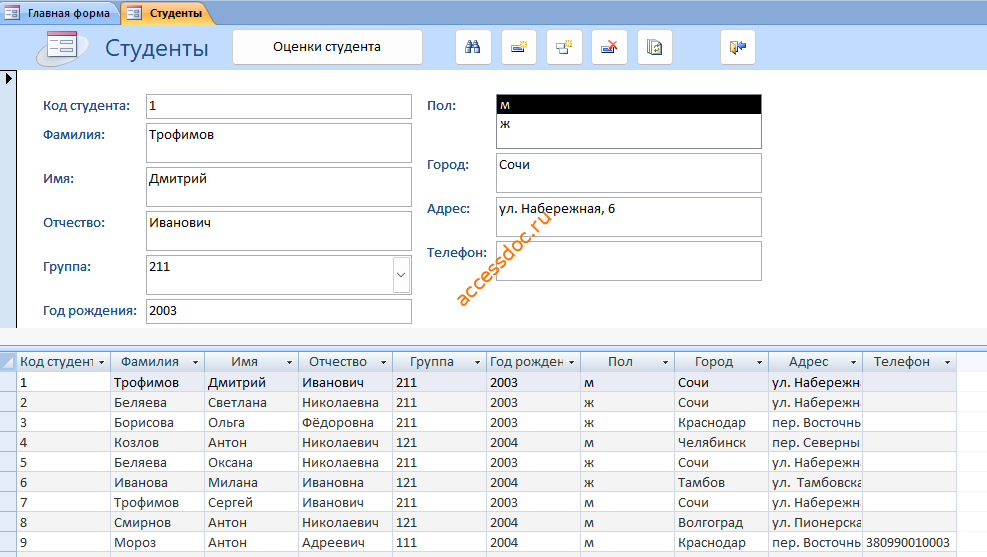Click the Год рождения field showing 2003
Image resolution: width=987 pixels, height=557 pixels.
[x=279, y=312]
